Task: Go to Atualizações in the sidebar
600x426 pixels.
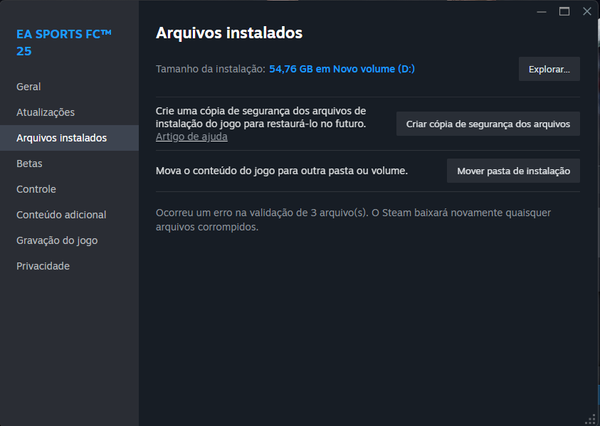Action: pyautogui.click(x=69, y=112)
